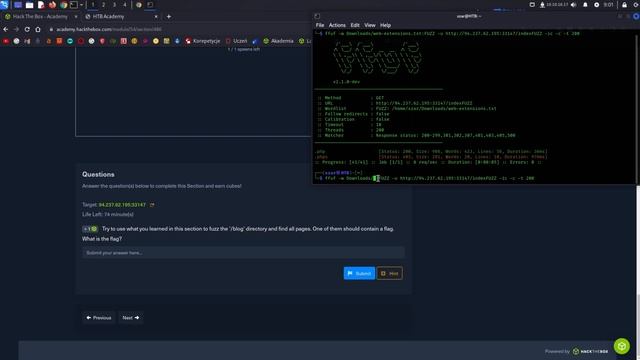Click the network VPN status icon
The width and height of the screenshot is (640, 360).
(542, 5)
